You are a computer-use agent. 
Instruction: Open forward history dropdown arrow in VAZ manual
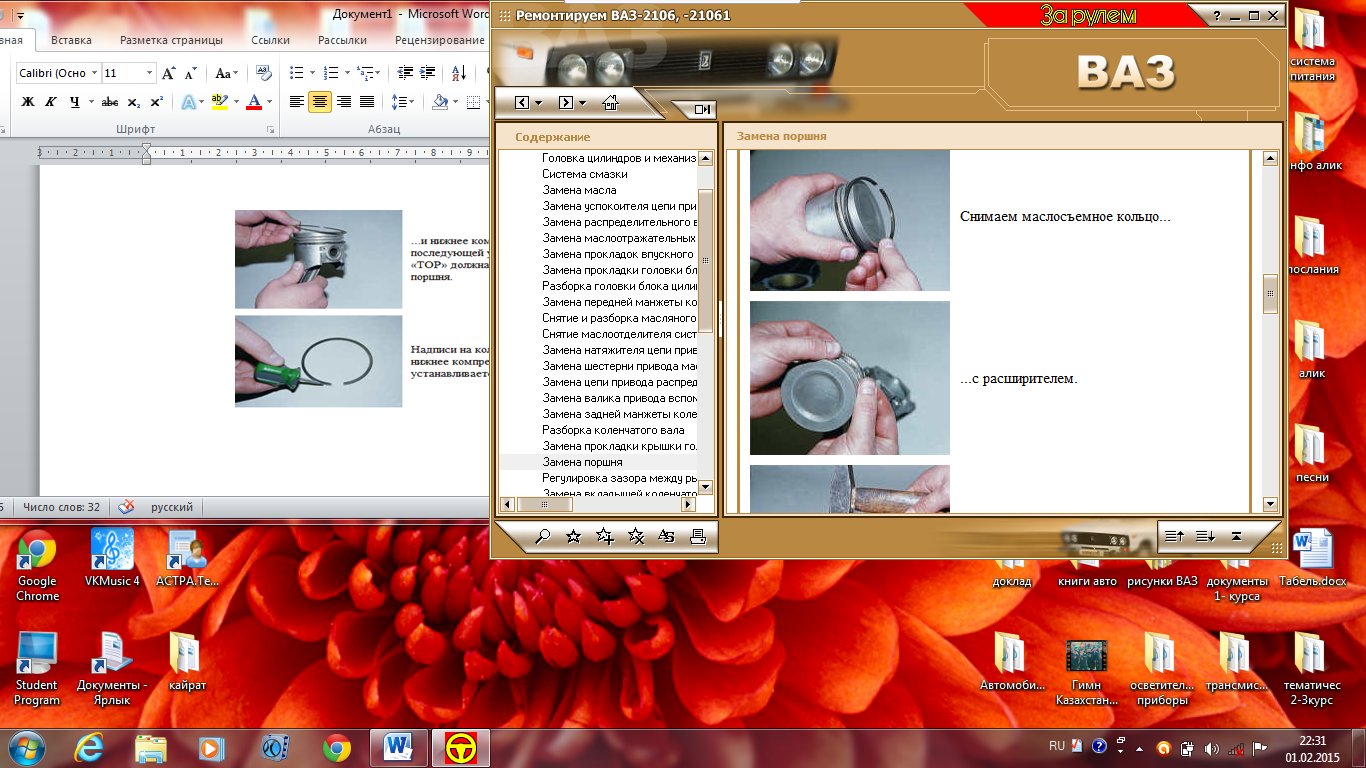[582, 103]
